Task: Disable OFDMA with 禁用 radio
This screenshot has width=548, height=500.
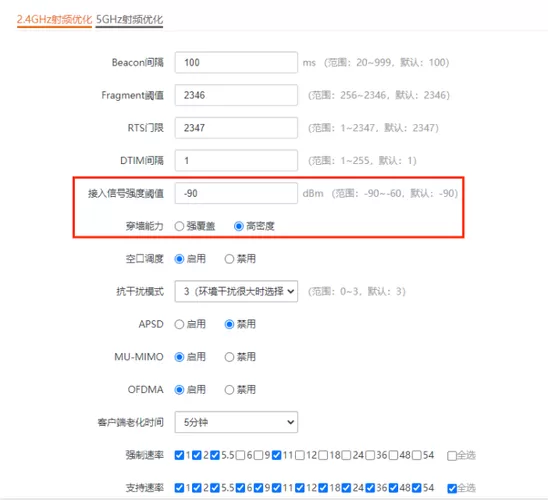Action: (x=229, y=390)
